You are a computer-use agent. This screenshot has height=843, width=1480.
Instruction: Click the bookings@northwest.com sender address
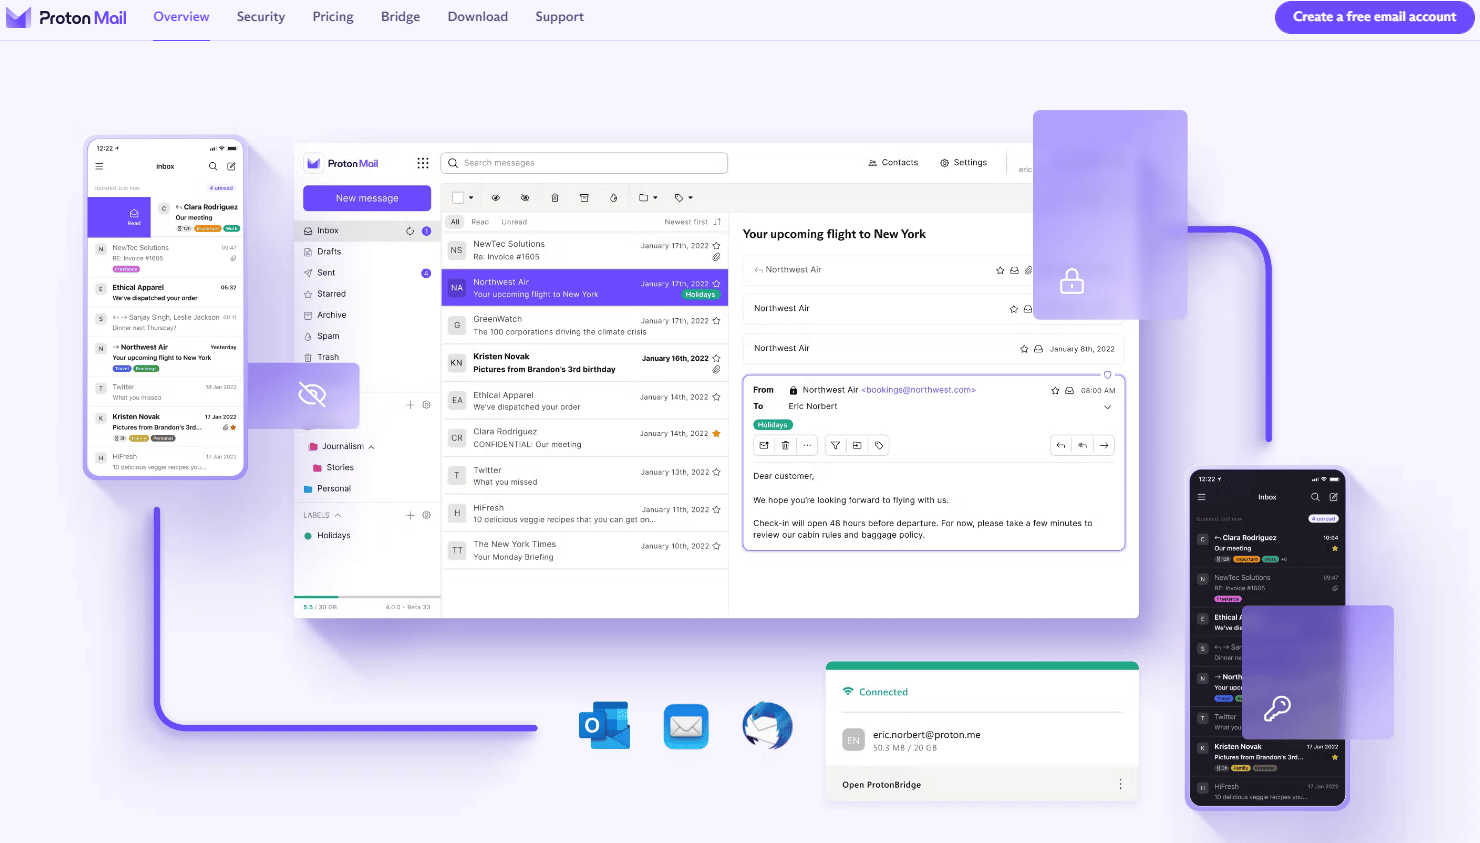point(919,390)
